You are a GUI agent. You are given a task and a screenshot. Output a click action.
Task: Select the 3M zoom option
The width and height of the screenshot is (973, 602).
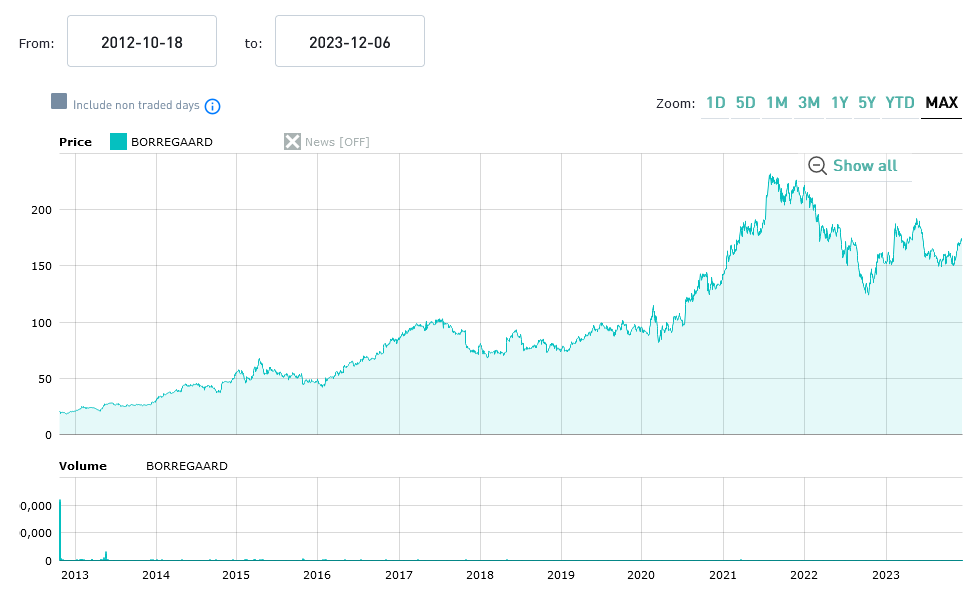pos(809,103)
